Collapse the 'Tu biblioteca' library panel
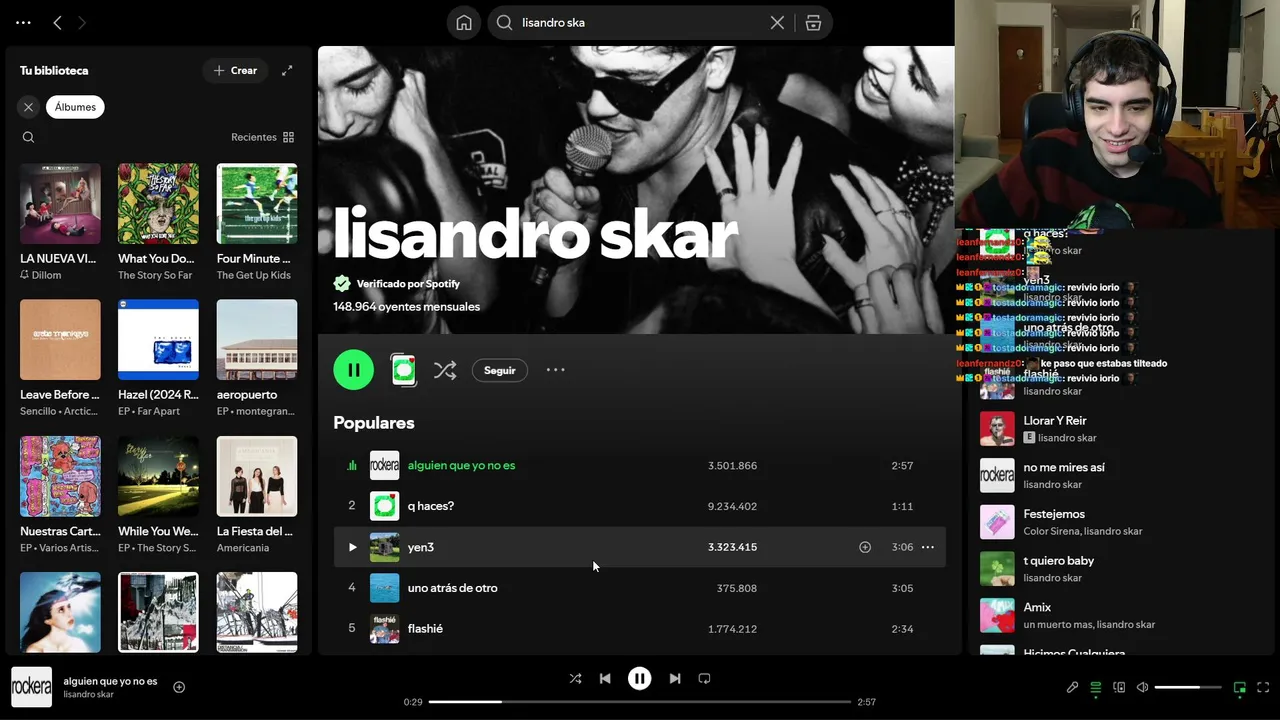Viewport: 1280px width, 720px height. coord(54,70)
